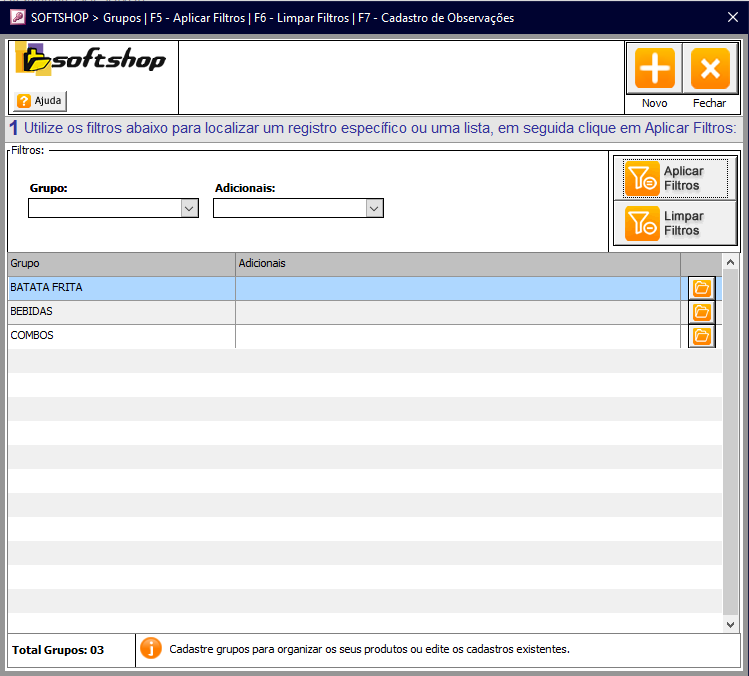Viewport: 749px width, 676px height.
Task: Open folder icon for BEBIDAS row
Action: tap(702, 313)
